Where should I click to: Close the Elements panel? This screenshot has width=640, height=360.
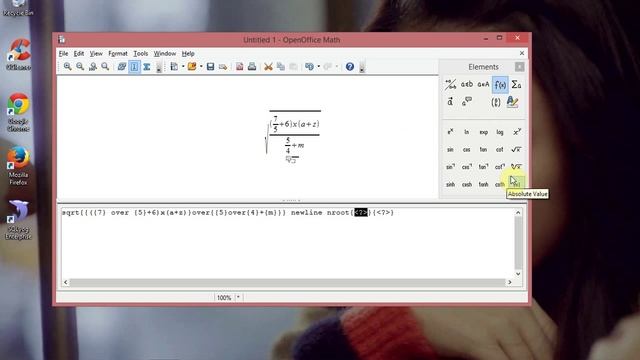pyautogui.click(x=519, y=67)
